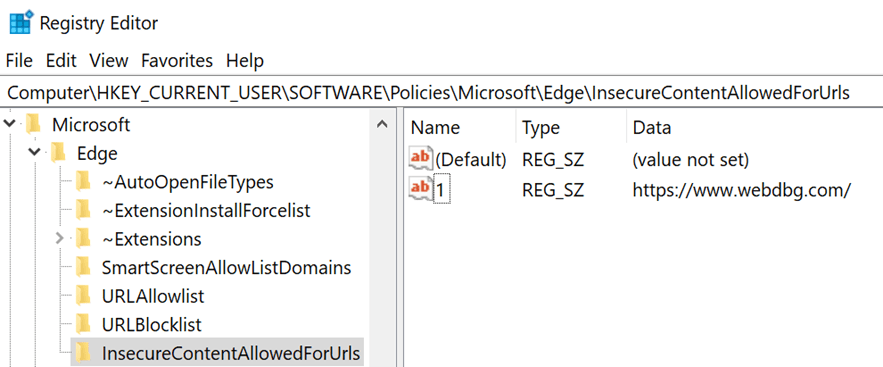Click REG_SZ type of value 1
The image size is (883, 367).
pos(553,190)
